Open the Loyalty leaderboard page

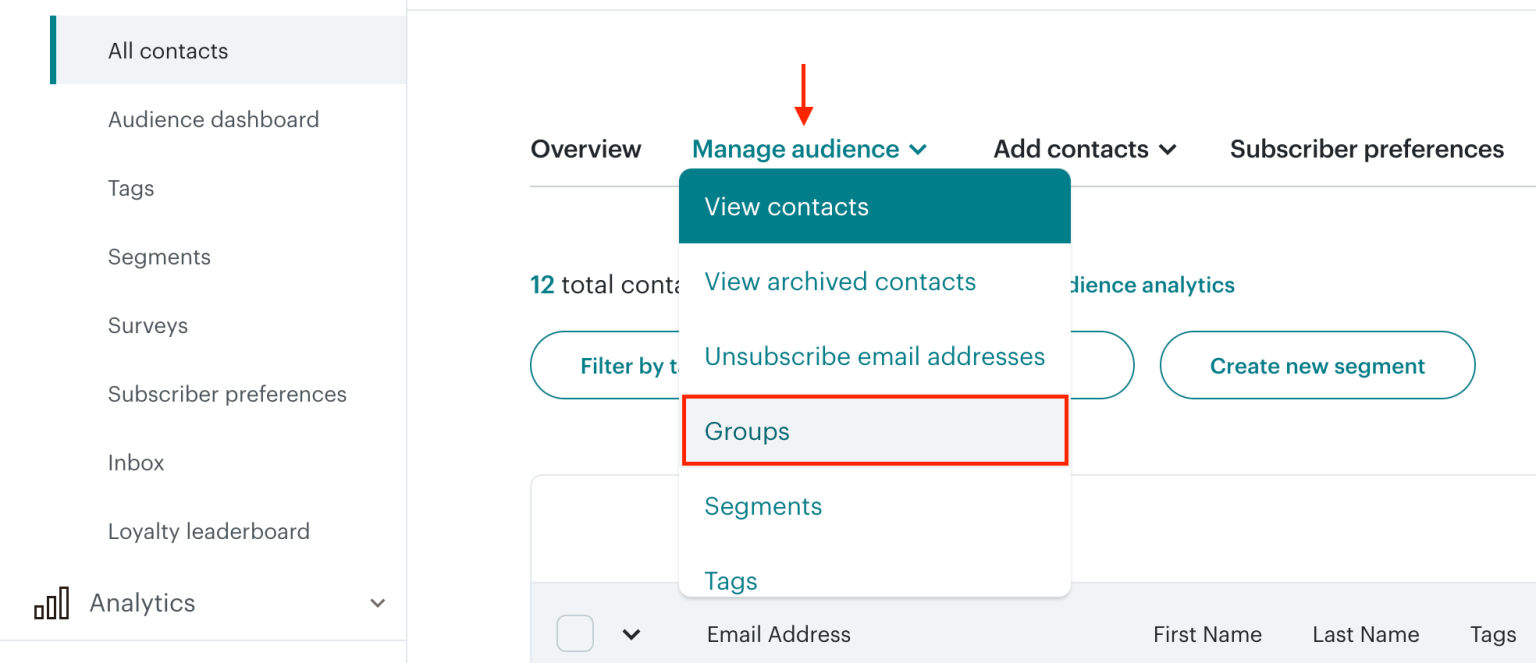(x=208, y=531)
